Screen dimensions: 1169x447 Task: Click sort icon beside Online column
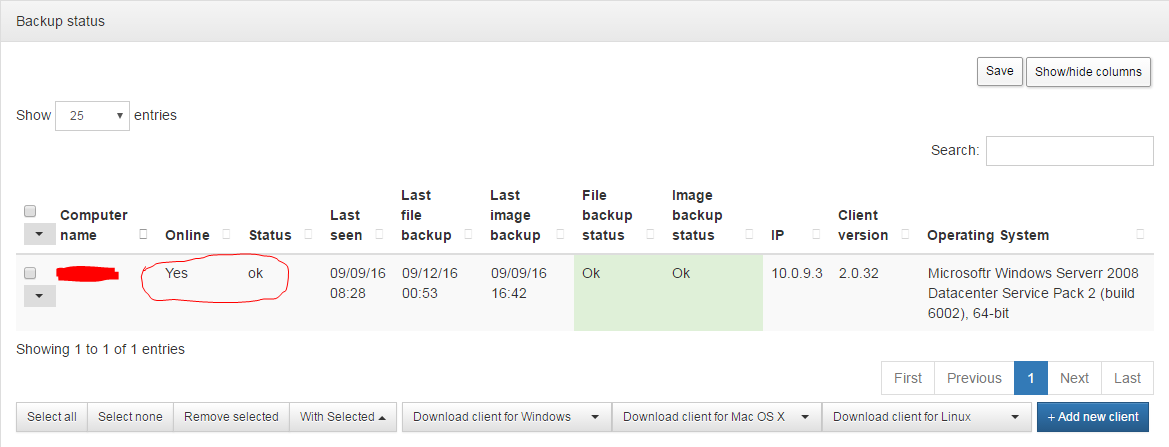pos(226,235)
